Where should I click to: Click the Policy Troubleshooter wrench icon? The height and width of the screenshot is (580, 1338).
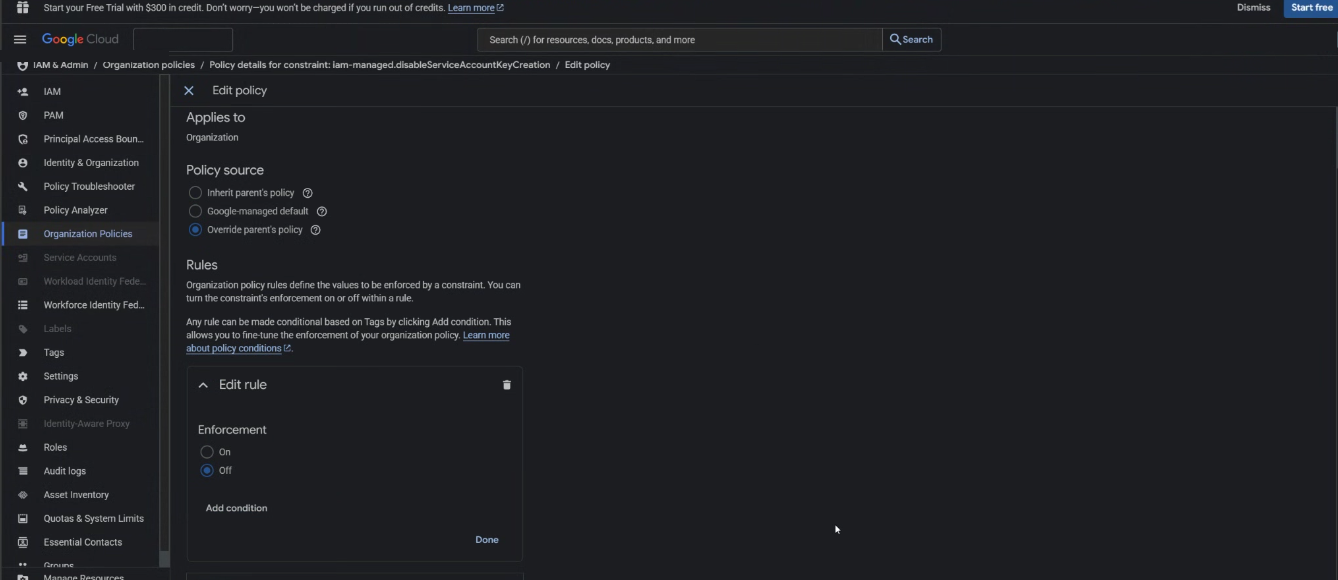(23, 186)
